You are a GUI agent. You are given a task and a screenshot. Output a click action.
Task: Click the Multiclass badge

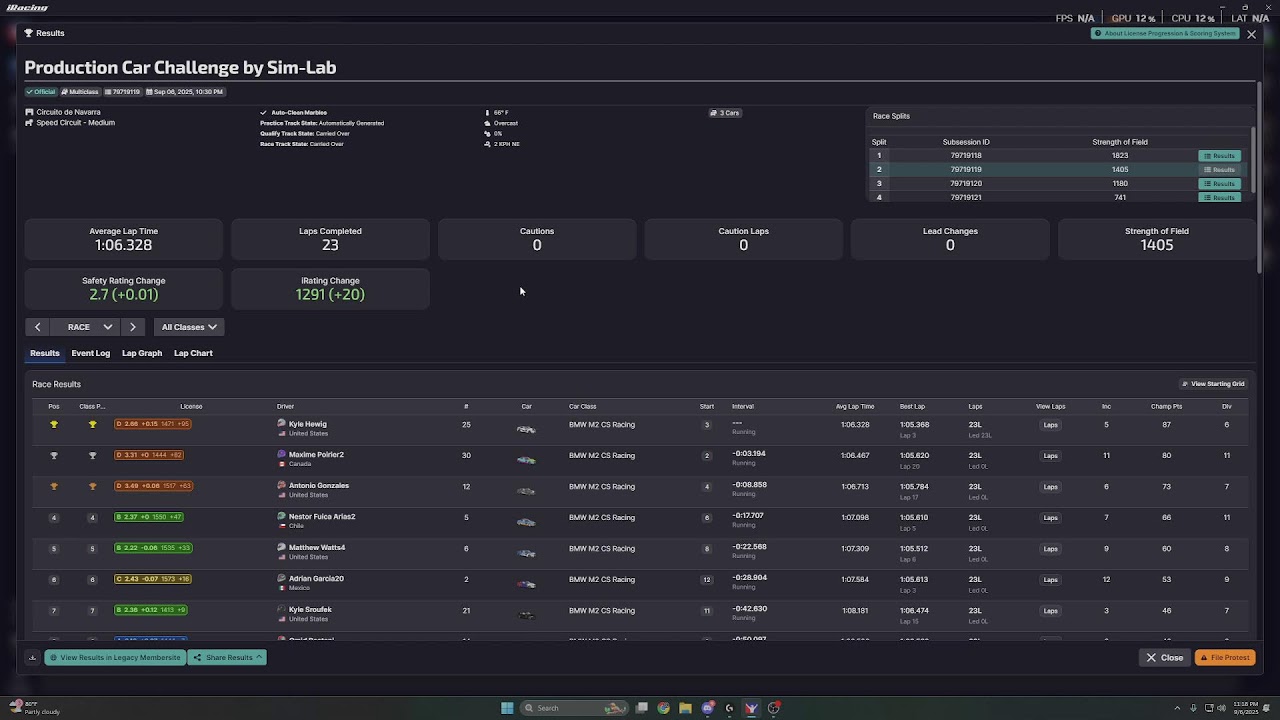click(x=80, y=92)
